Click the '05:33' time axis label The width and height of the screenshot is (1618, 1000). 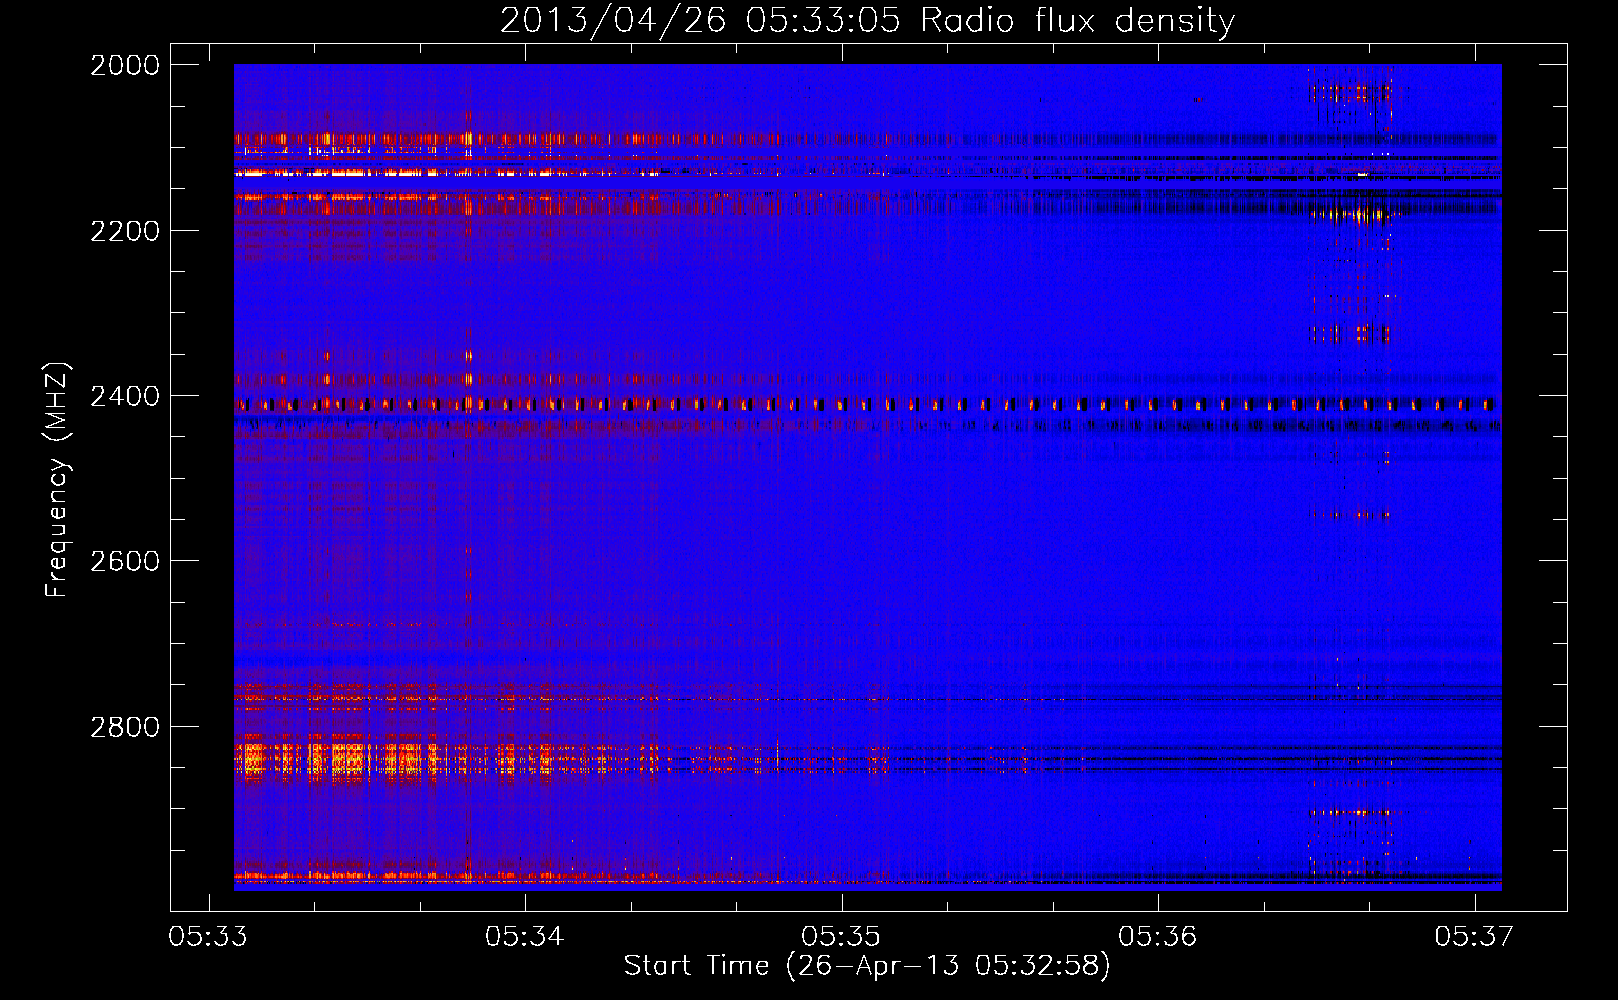(208, 936)
